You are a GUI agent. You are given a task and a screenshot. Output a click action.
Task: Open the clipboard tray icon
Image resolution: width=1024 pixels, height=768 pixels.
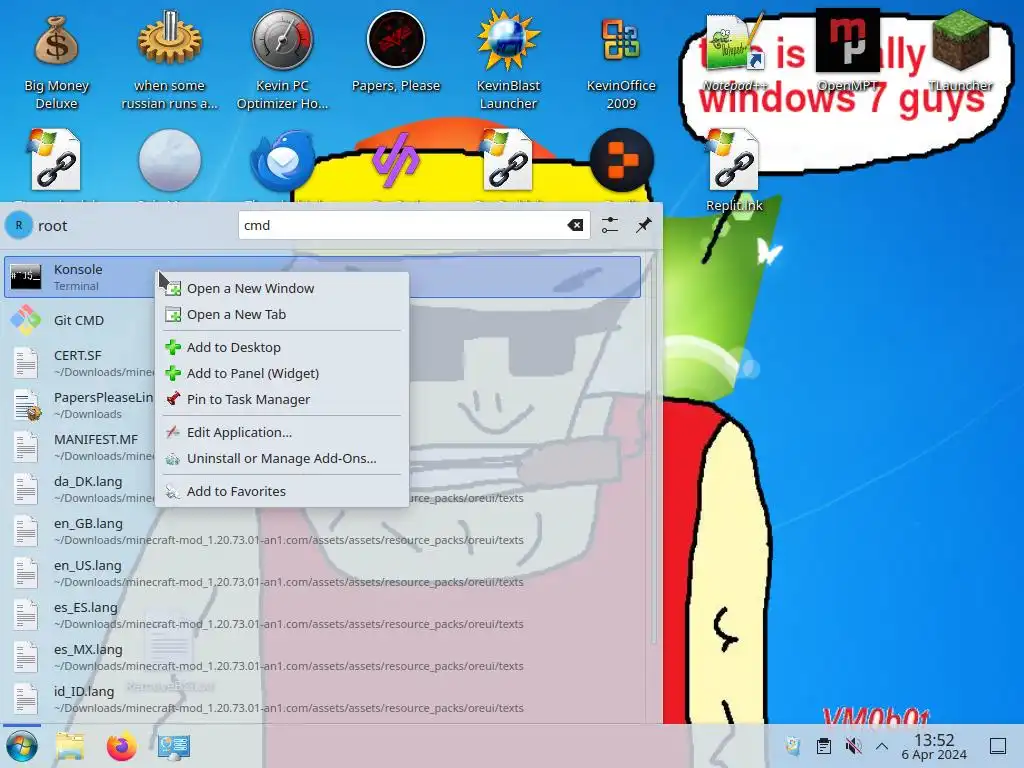(x=824, y=746)
